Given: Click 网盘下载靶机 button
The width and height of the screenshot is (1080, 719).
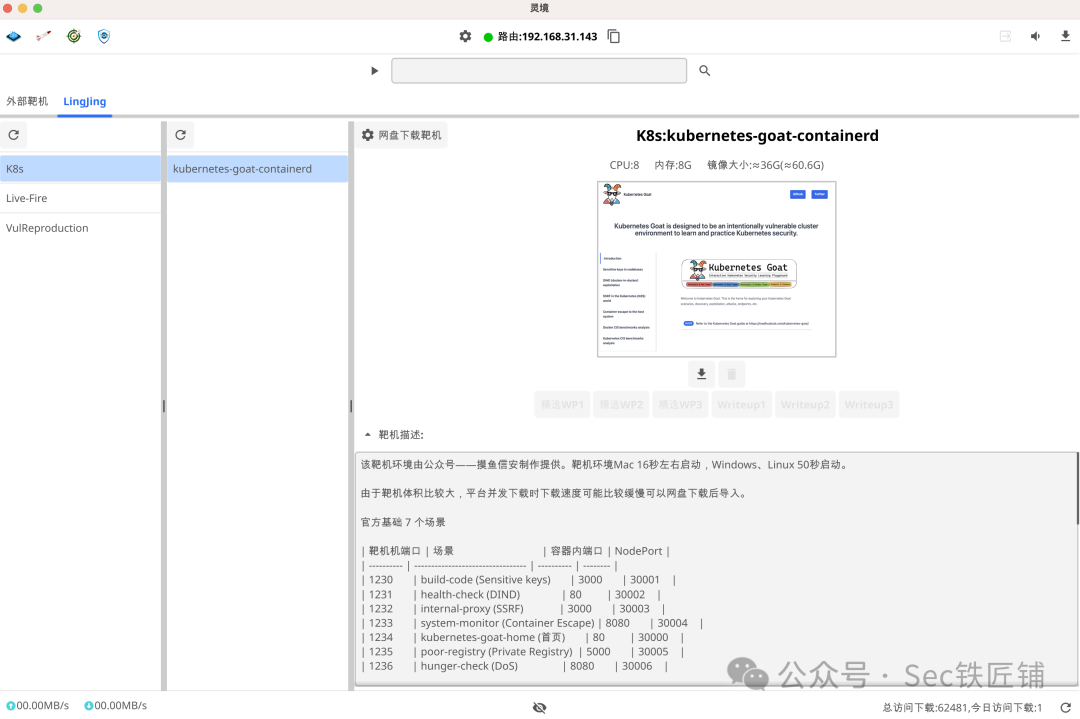Looking at the screenshot, I should [402, 135].
